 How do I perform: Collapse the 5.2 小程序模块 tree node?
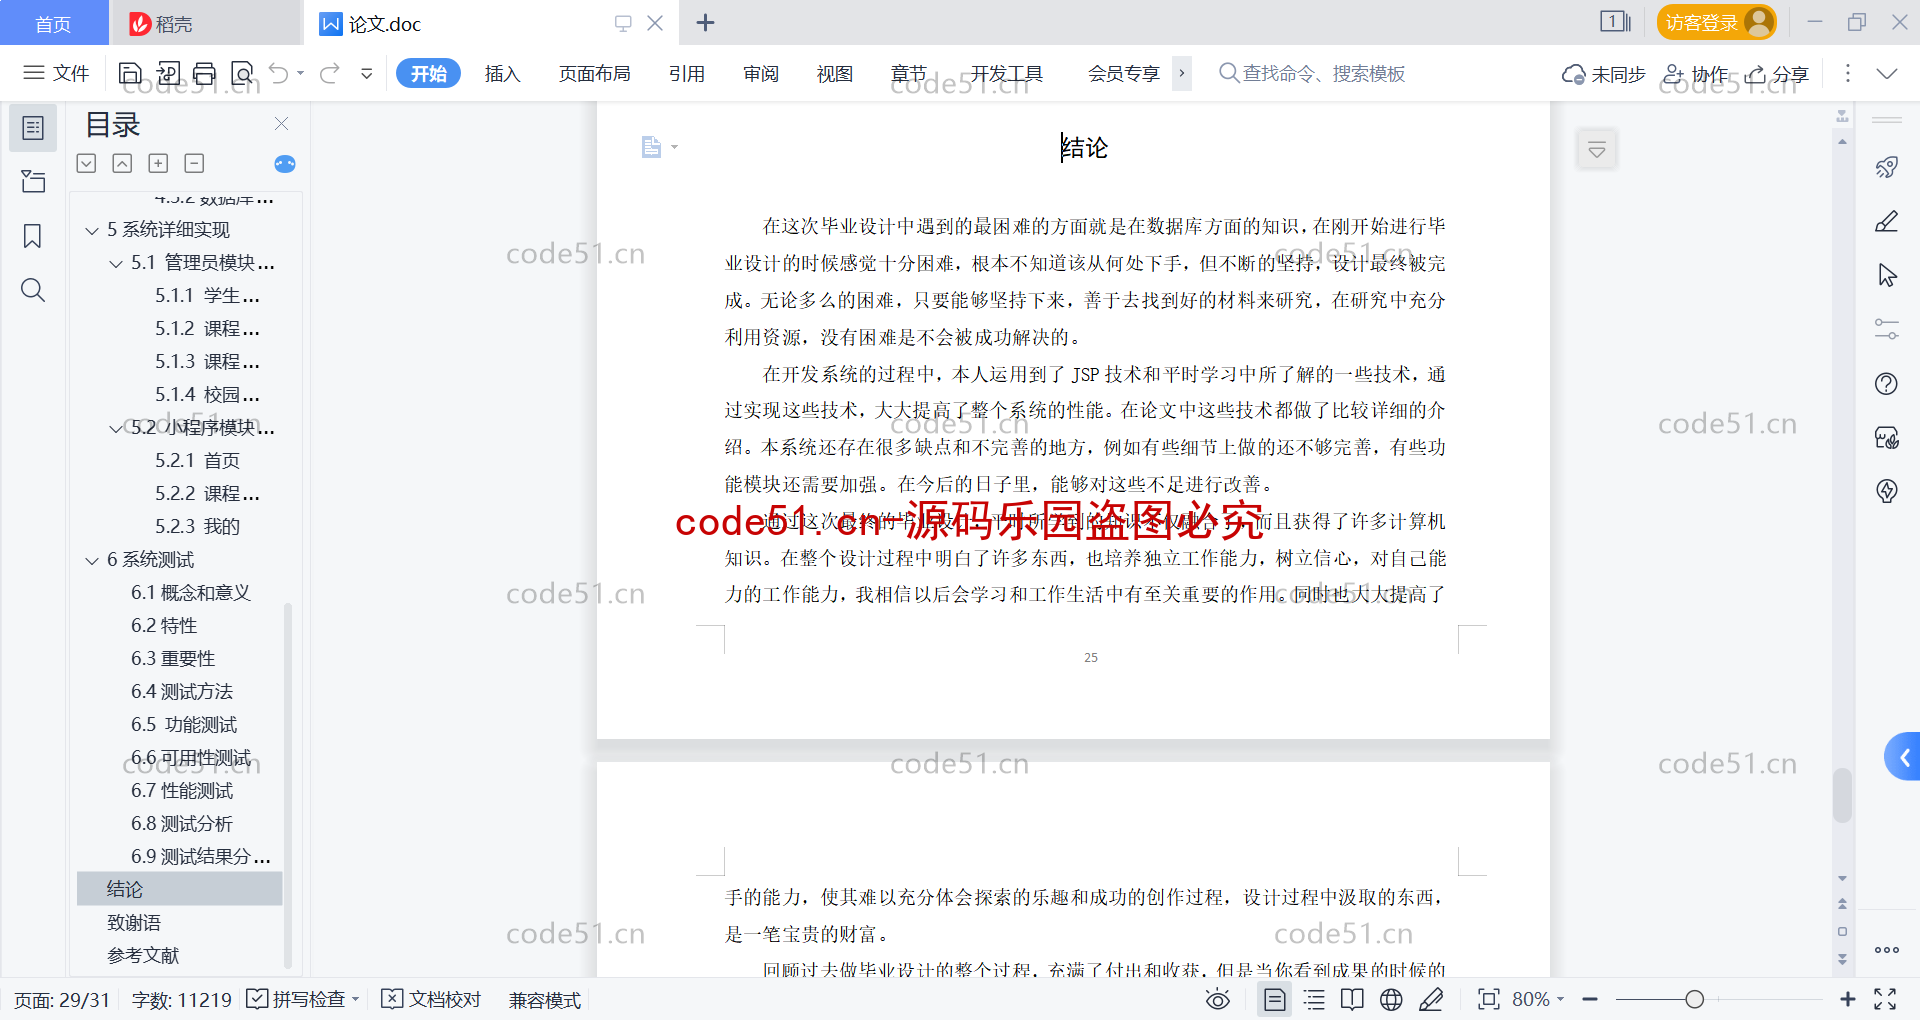tap(116, 429)
